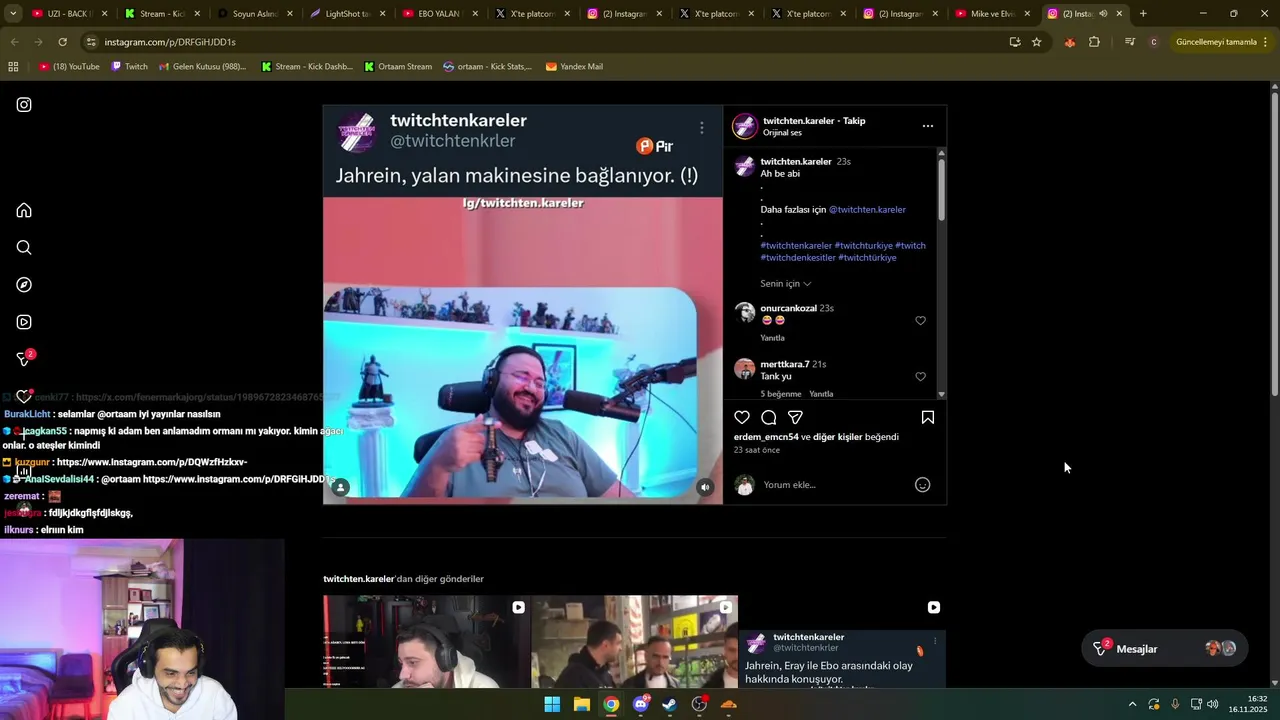Open Chrome extensions puzzle icon

[x=1094, y=42]
